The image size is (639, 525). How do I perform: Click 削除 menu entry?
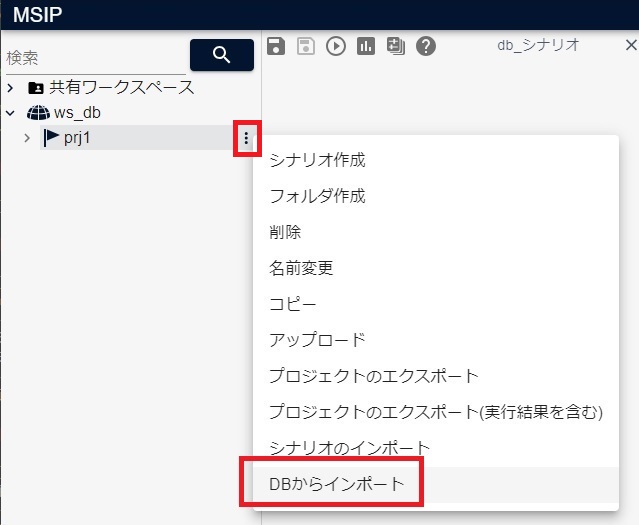click(x=285, y=232)
